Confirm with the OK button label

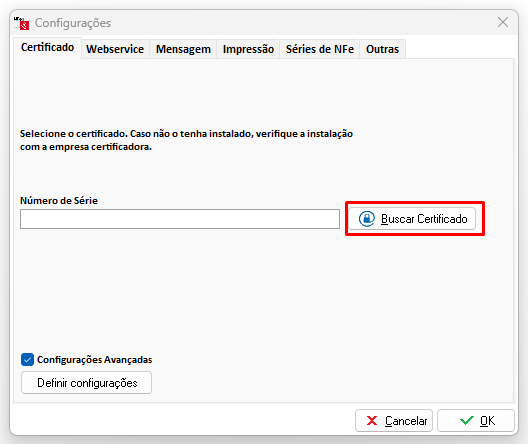point(487,421)
